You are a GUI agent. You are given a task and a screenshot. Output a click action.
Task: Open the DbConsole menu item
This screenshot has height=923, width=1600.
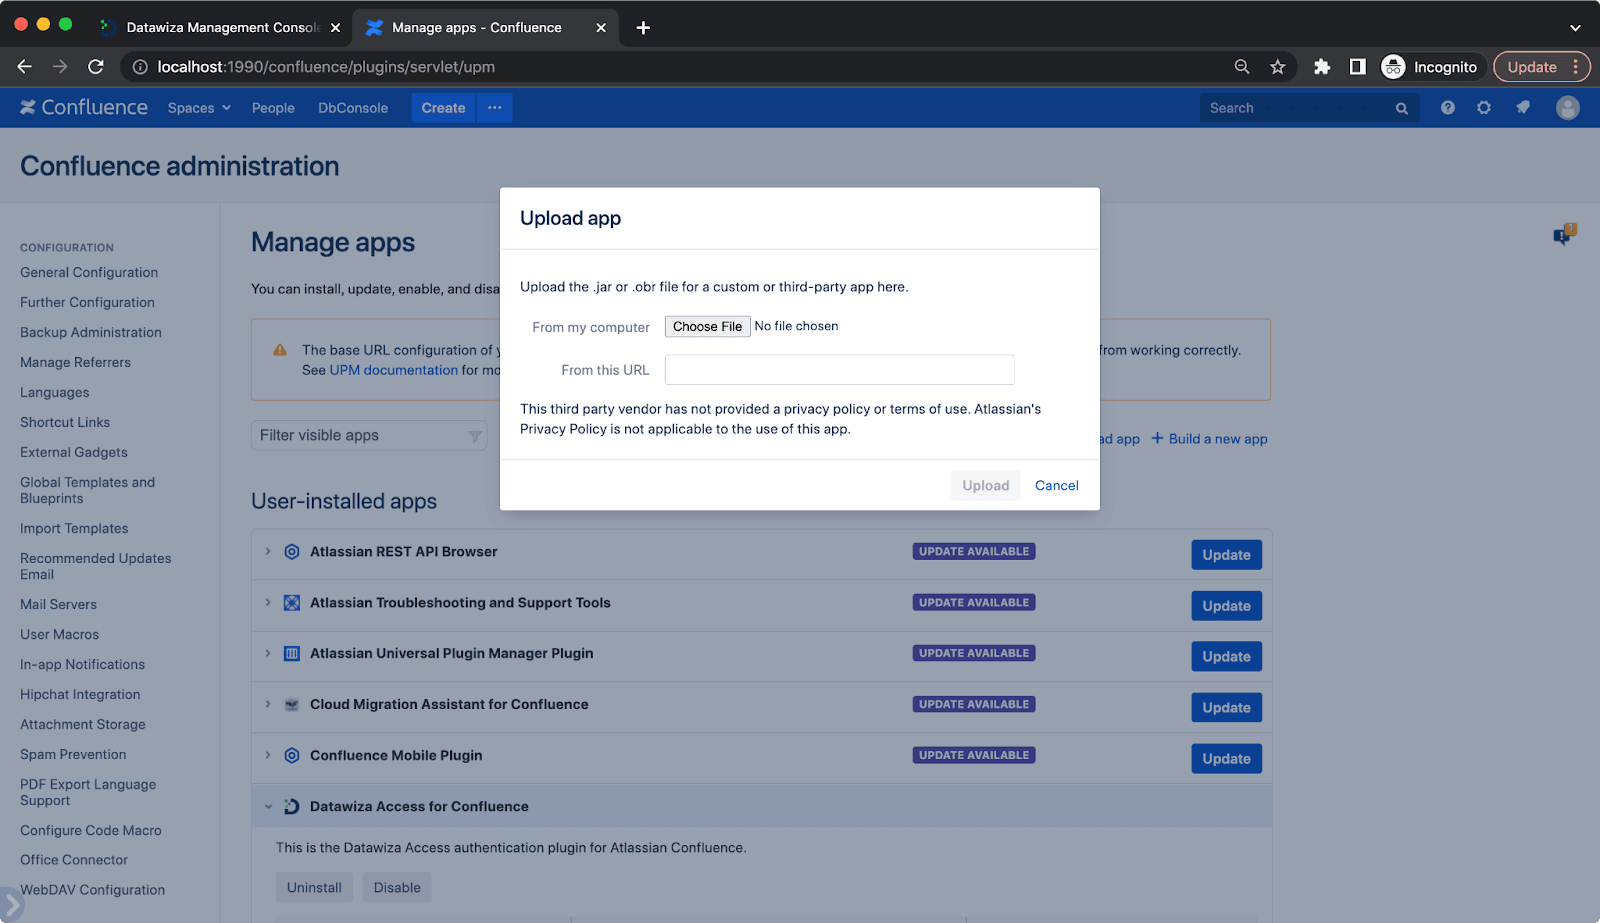coord(353,108)
